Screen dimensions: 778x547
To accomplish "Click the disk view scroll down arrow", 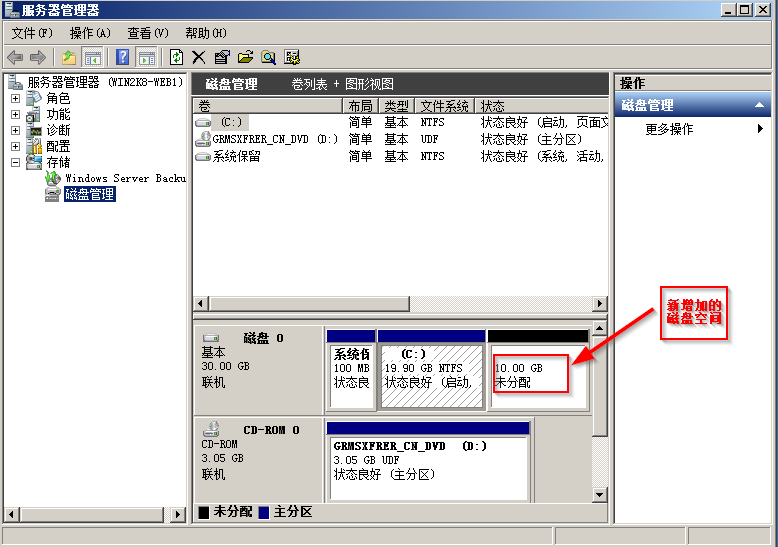I will 599,494.
